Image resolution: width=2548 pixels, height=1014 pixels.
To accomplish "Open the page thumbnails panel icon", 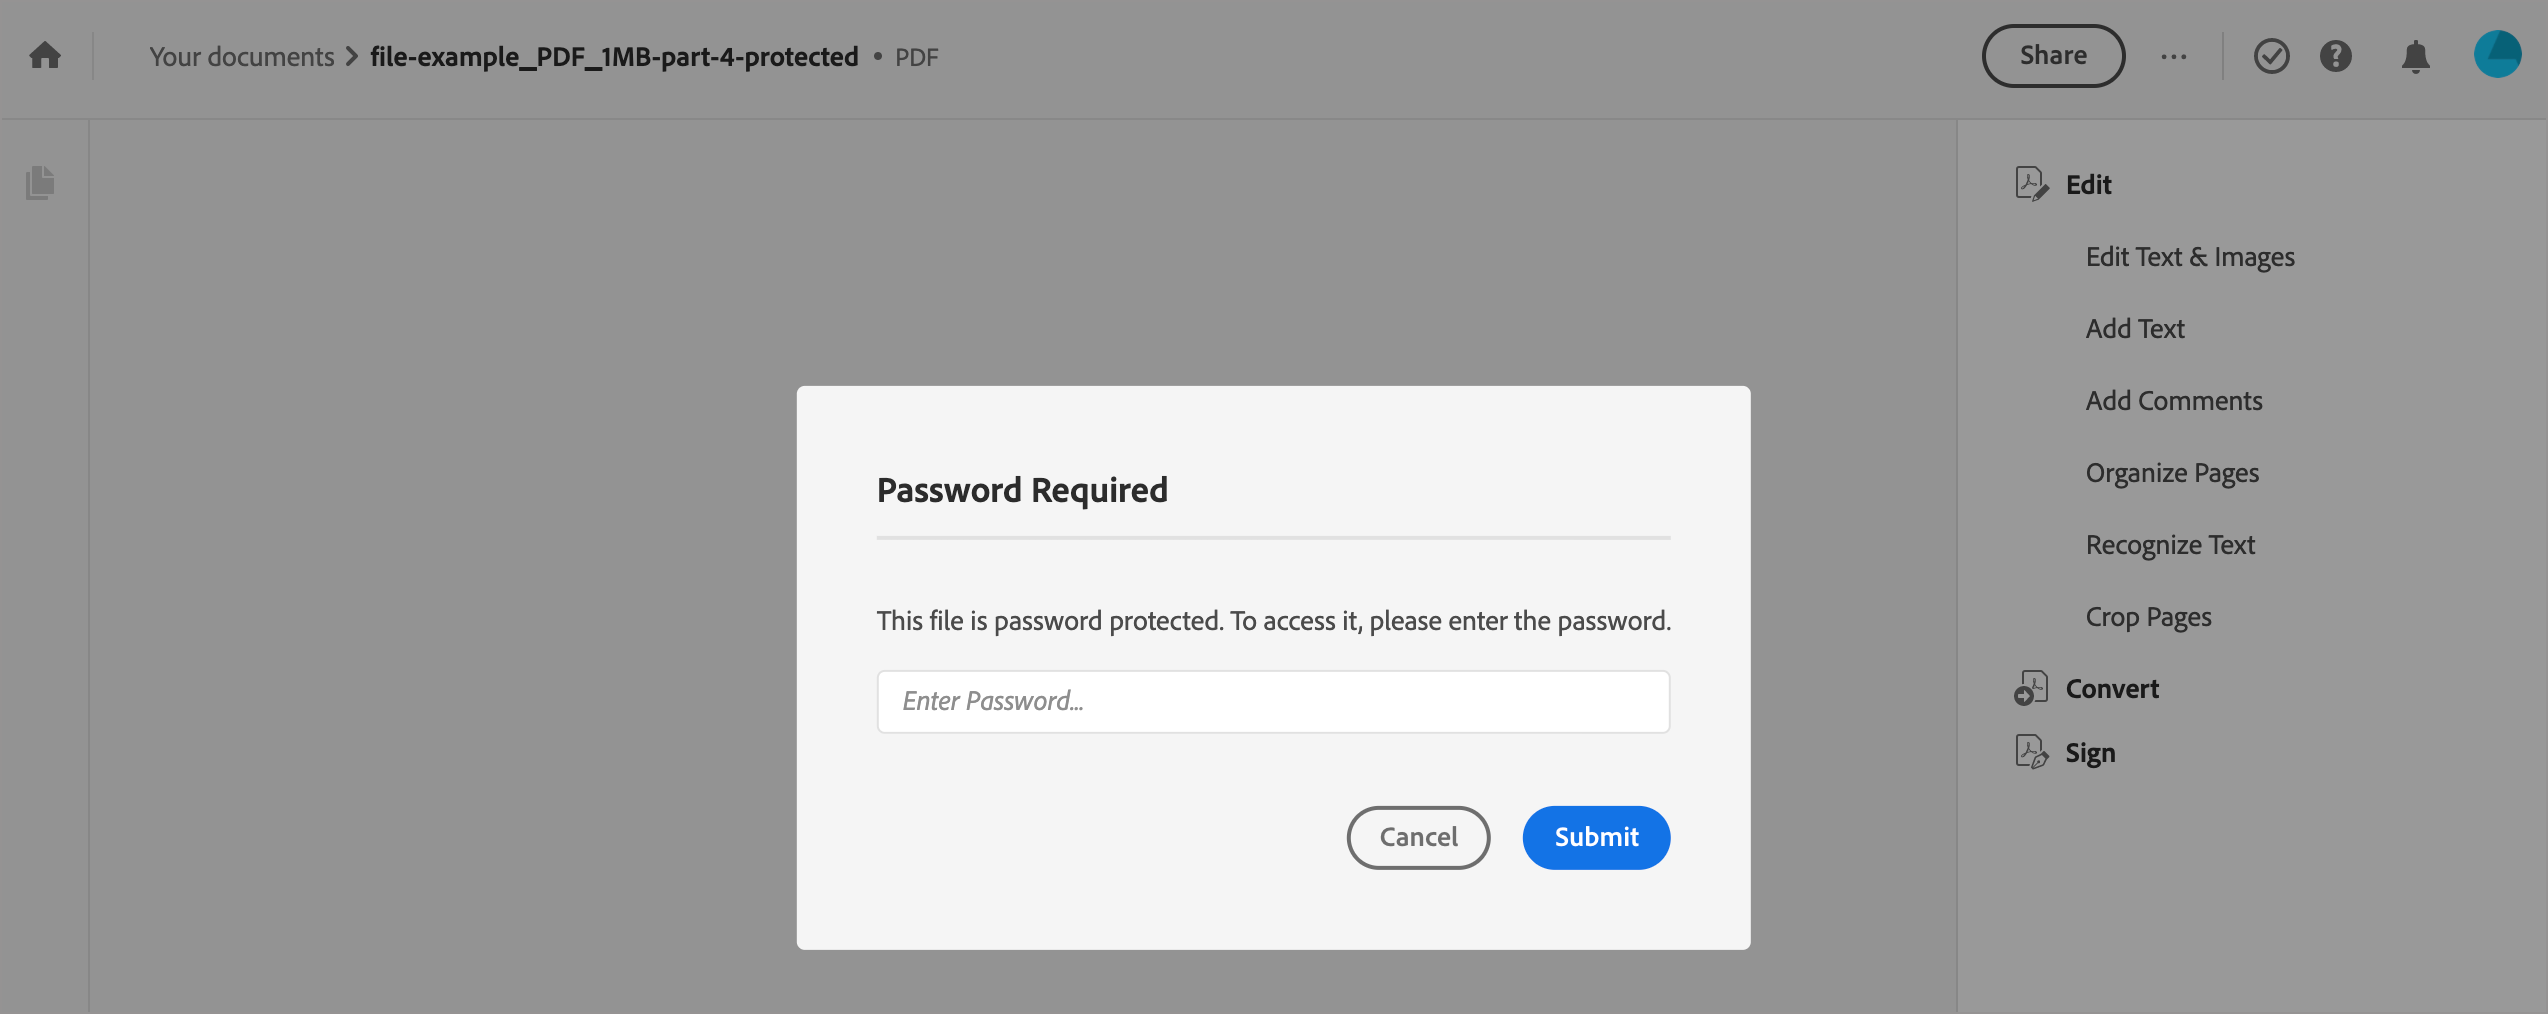I will click(x=40, y=183).
